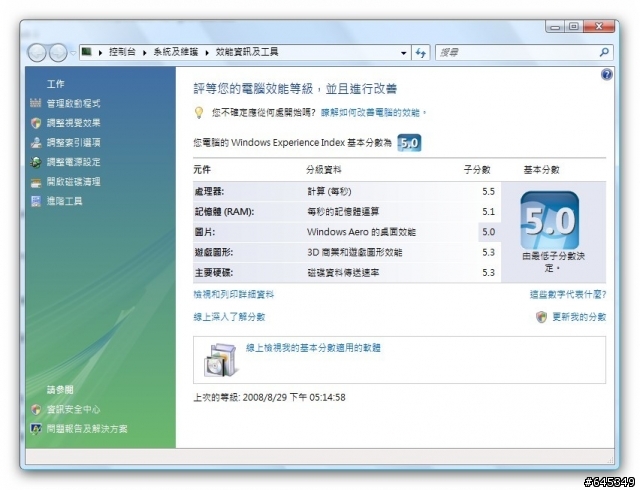Click the shield icon beside 資訊安全中心
The height and width of the screenshot is (490, 640).
(36, 409)
